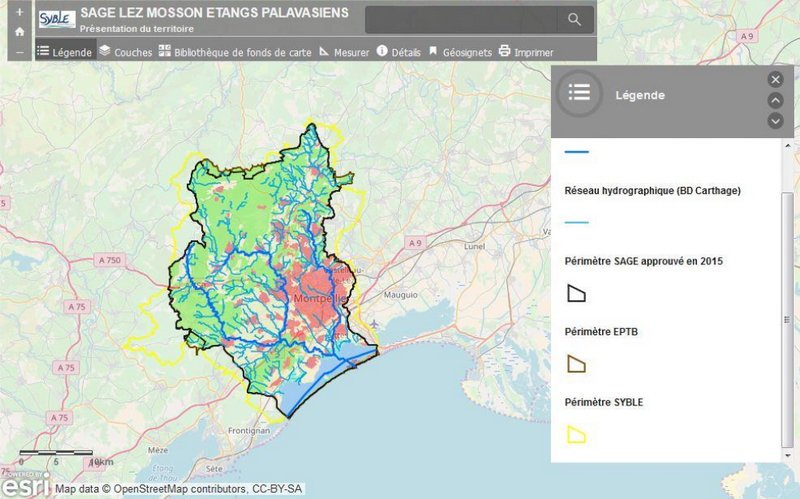Click the 'Périmètre EPTB' legend label
This screenshot has height=499, width=800.
[601, 332]
